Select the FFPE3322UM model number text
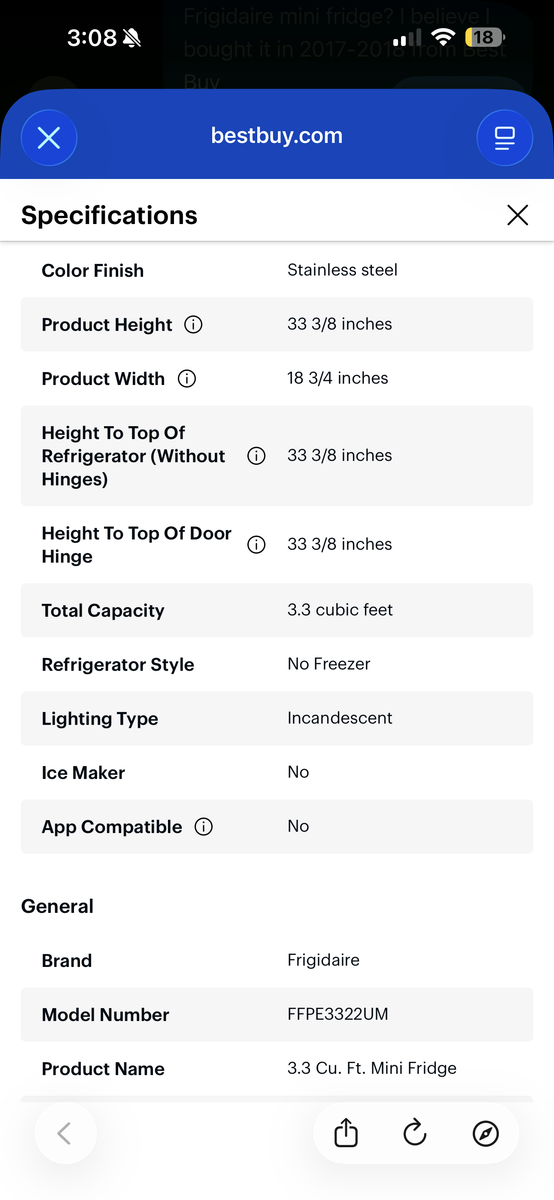 pos(338,1014)
